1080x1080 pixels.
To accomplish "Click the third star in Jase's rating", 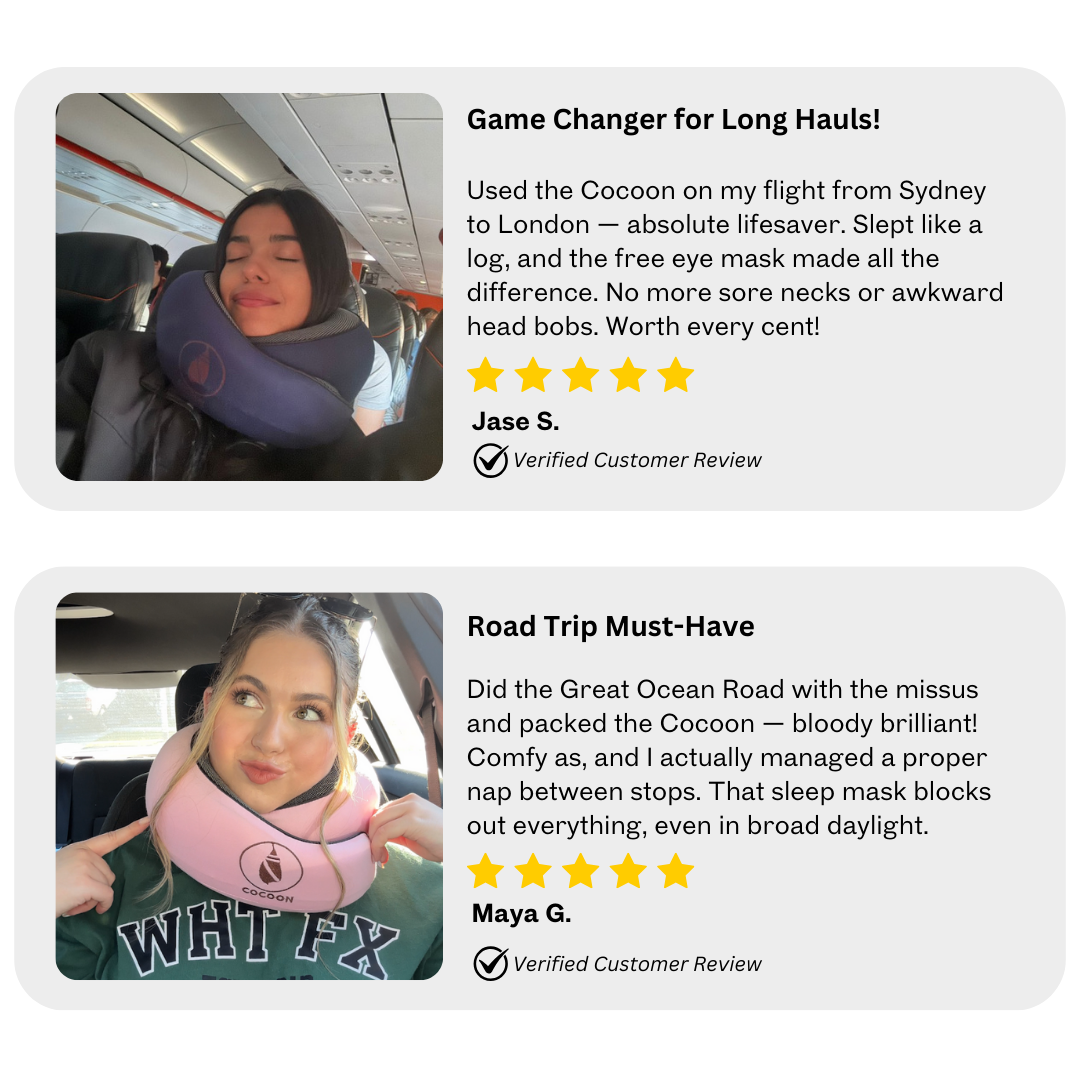I will tap(581, 375).
